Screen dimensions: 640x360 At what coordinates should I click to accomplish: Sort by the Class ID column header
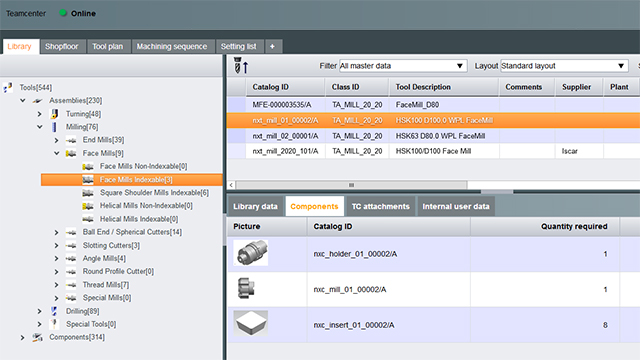pyautogui.click(x=357, y=87)
